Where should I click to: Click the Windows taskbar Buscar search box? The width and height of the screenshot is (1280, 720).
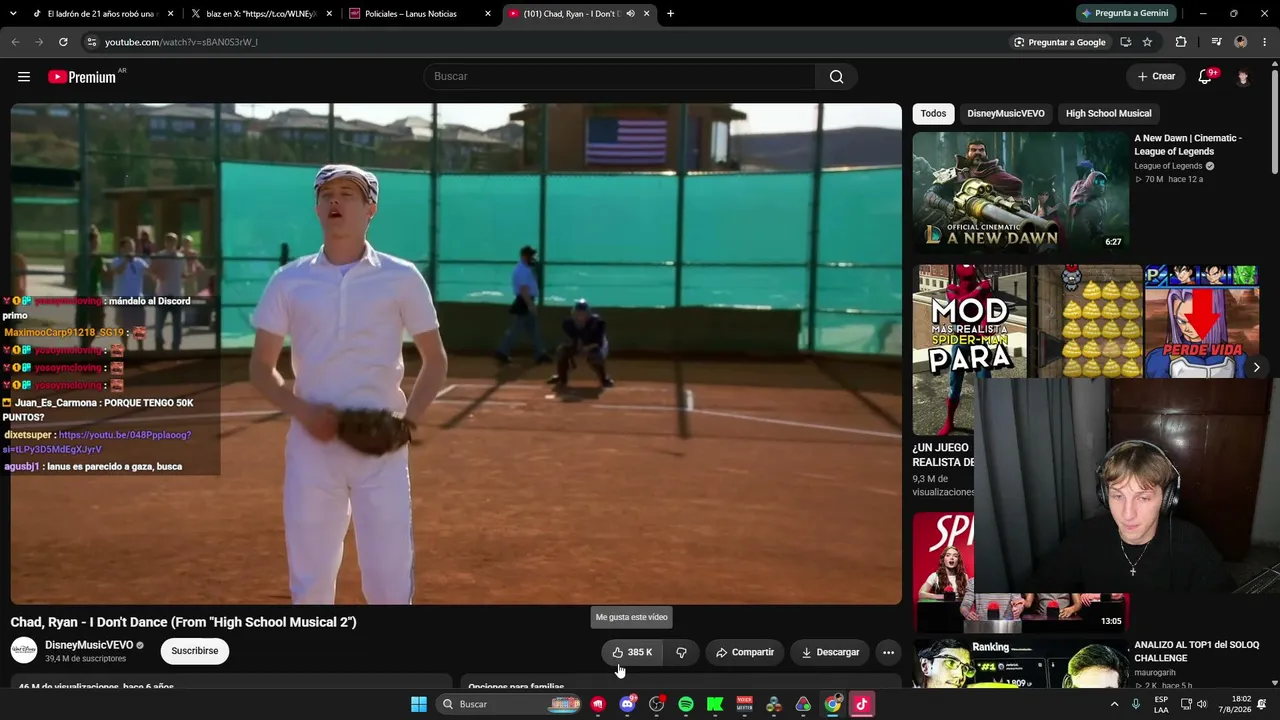pos(510,704)
